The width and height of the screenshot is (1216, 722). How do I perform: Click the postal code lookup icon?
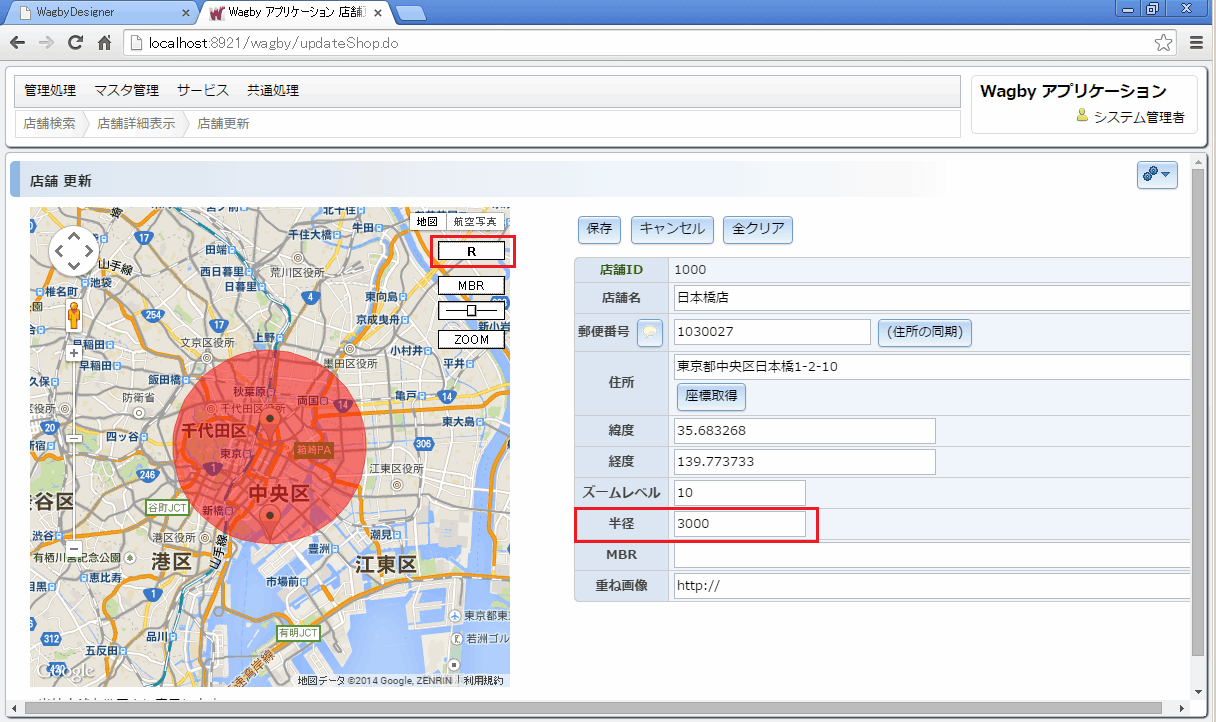(x=651, y=332)
